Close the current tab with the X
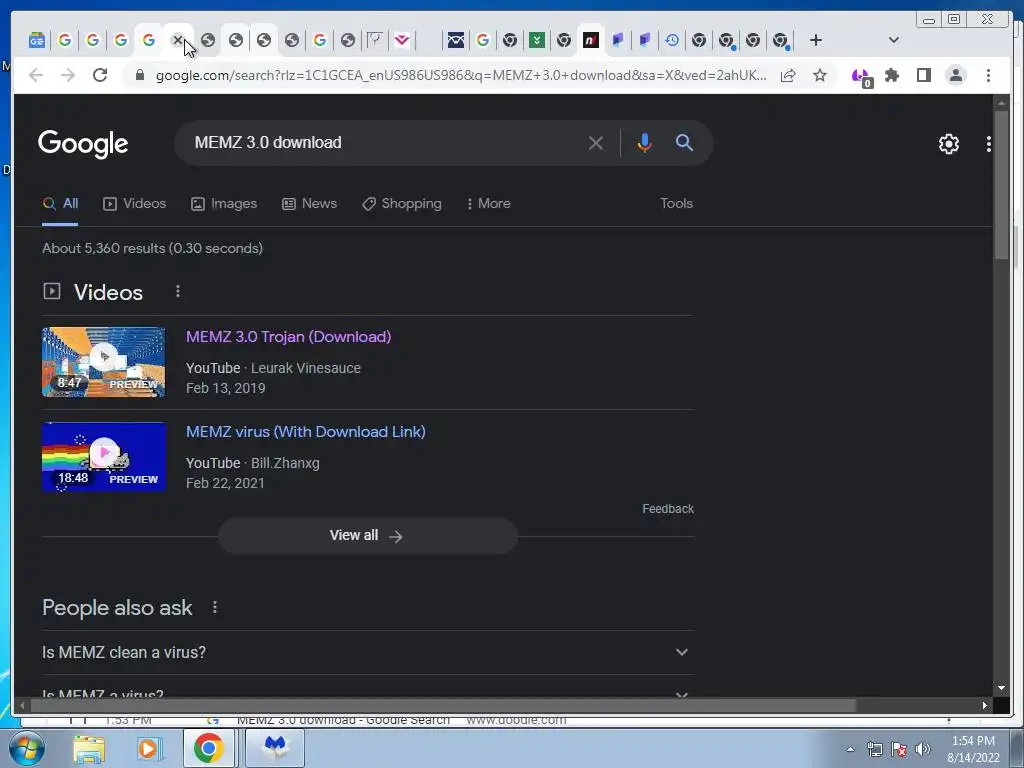This screenshot has width=1024, height=768. tap(177, 40)
